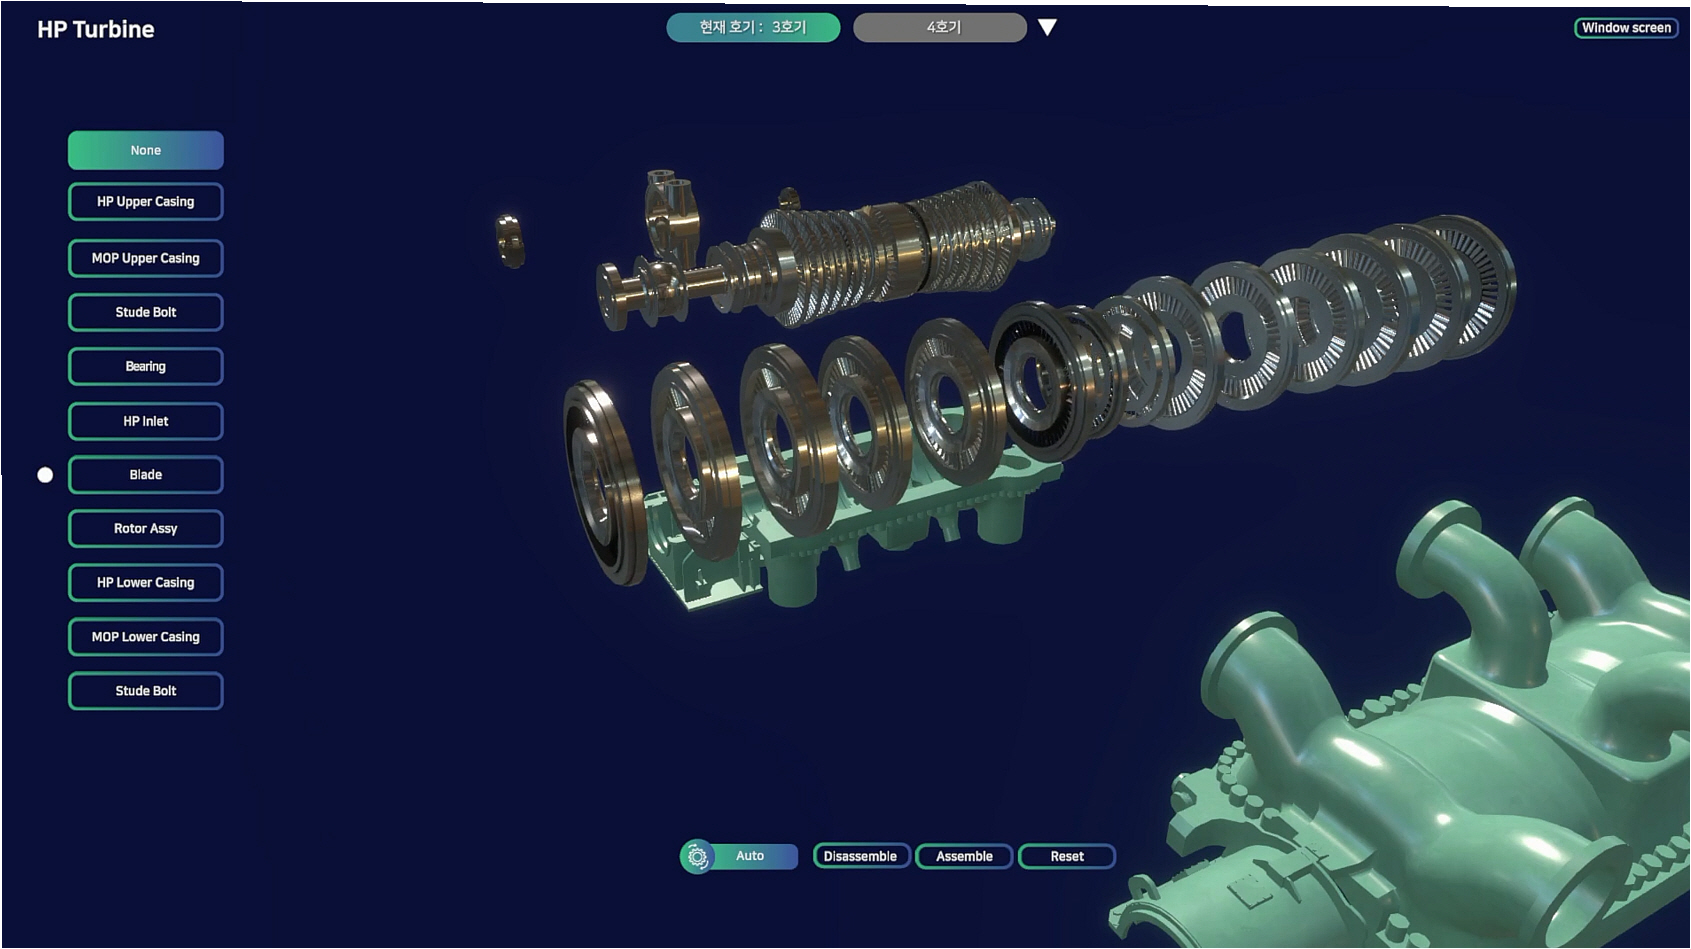Click the white indicator dot beside Blade
This screenshot has height=949, width=1691.
[45, 475]
